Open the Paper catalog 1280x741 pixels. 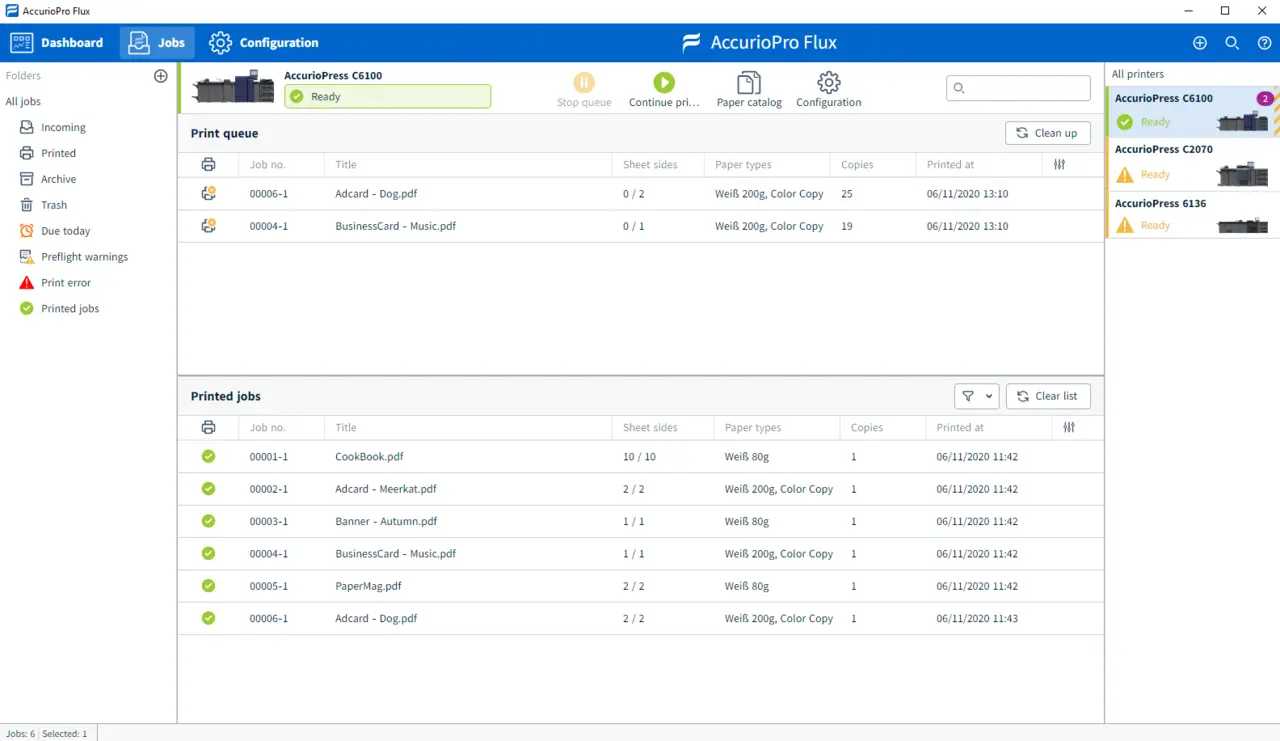point(749,89)
